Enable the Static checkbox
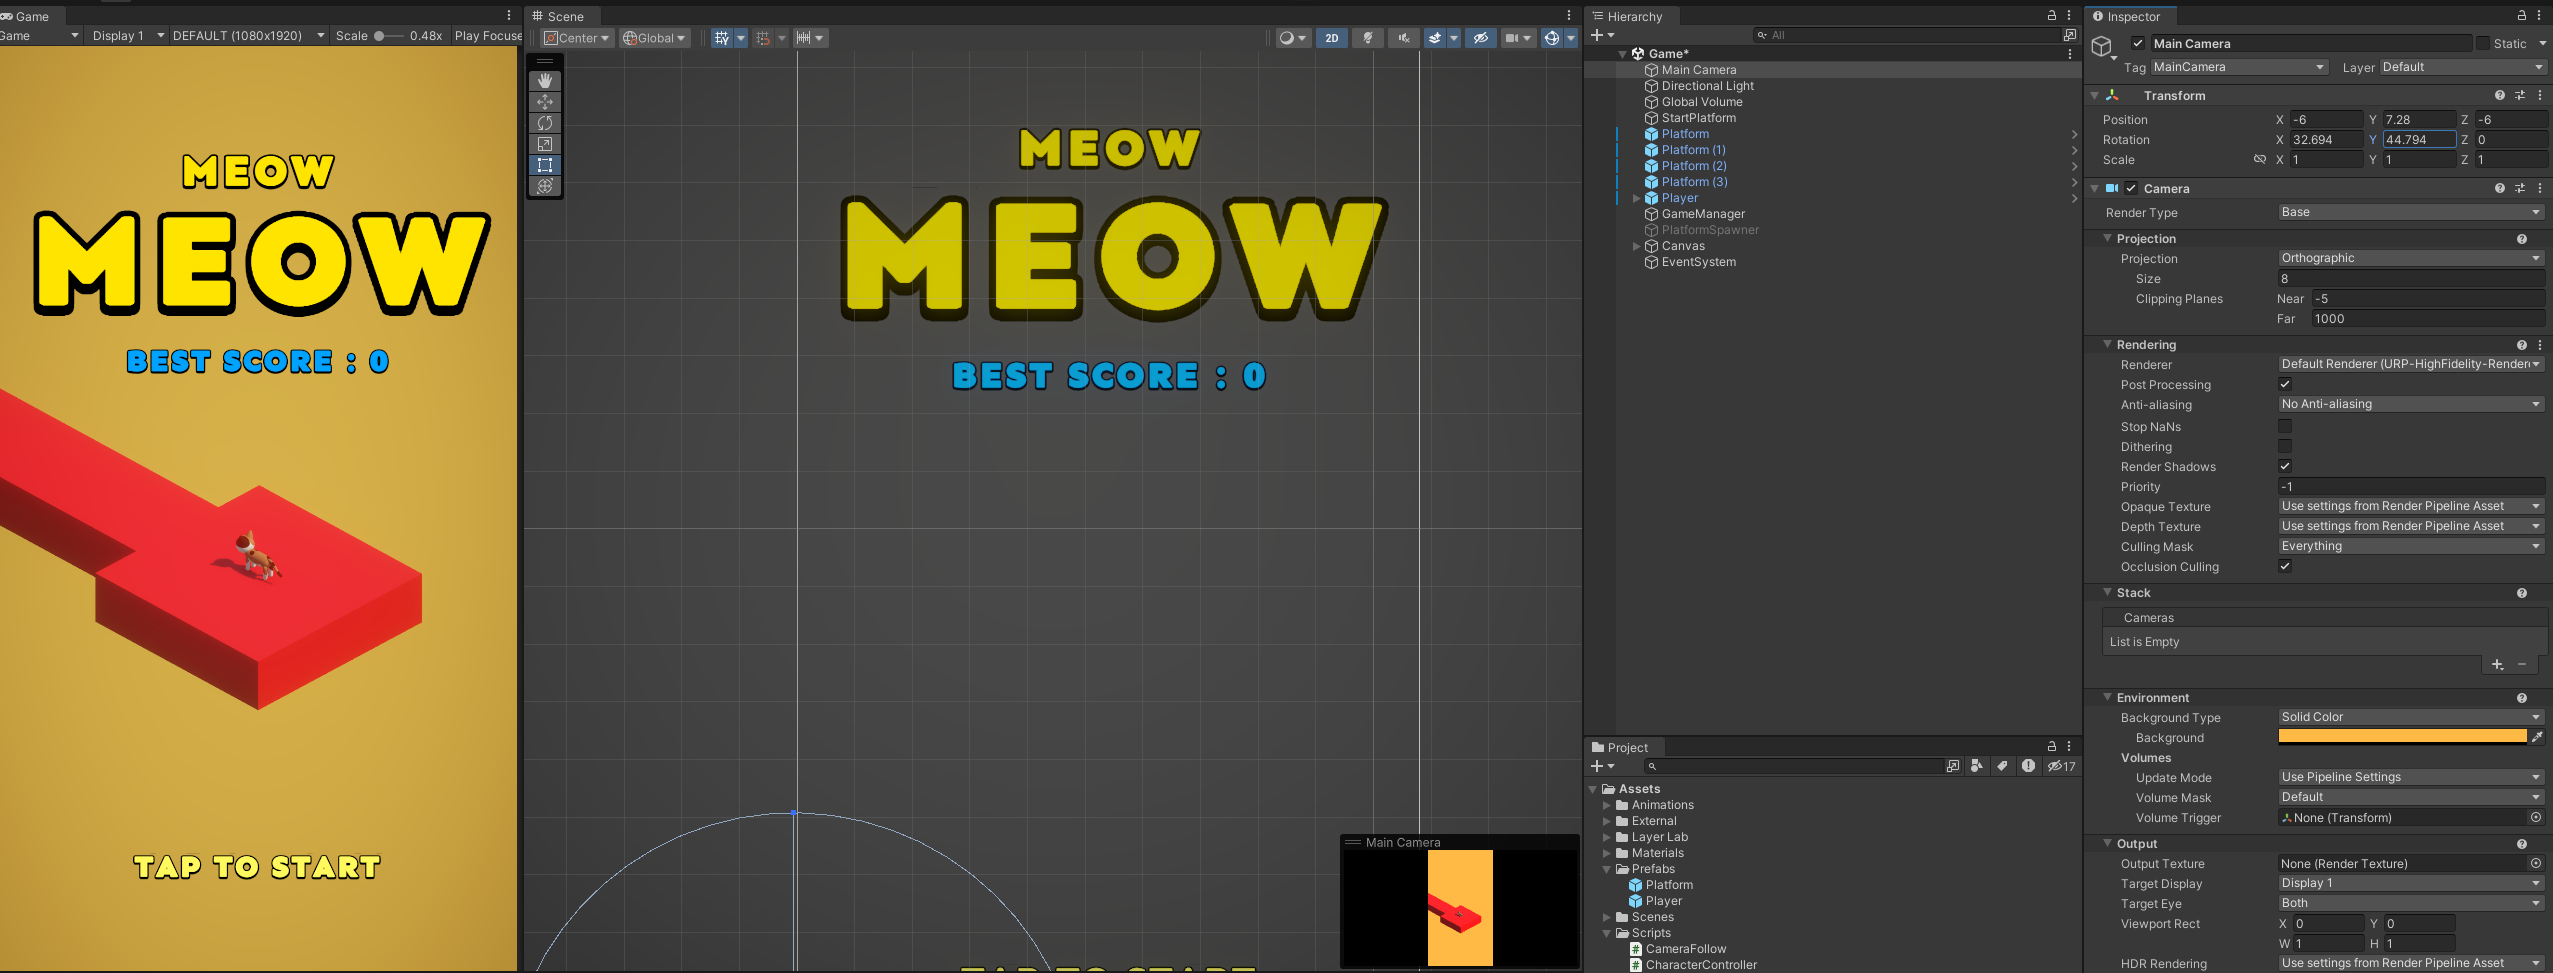The height and width of the screenshot is (973, 2553). (2482, 43)
